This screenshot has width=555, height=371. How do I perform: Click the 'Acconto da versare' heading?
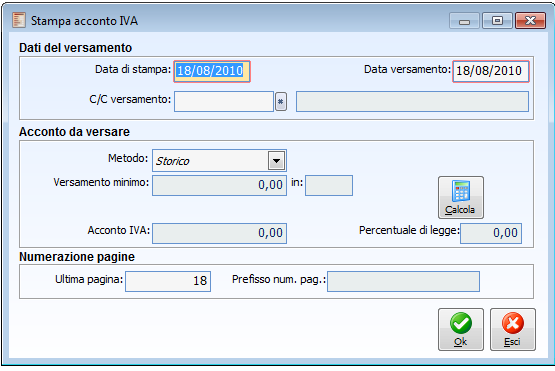click(x=74, y=132)
